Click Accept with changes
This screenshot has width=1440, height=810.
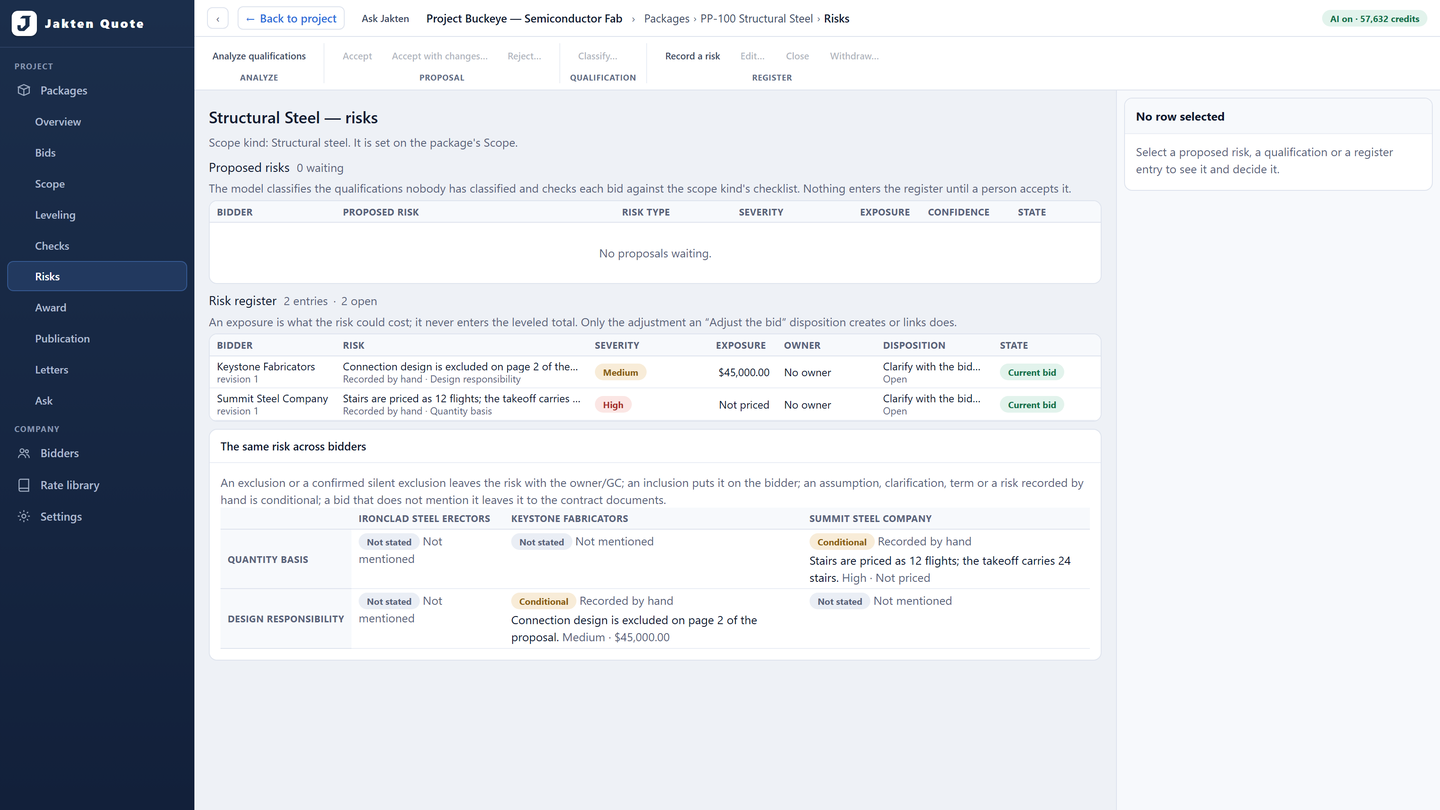tap(439, 56)
